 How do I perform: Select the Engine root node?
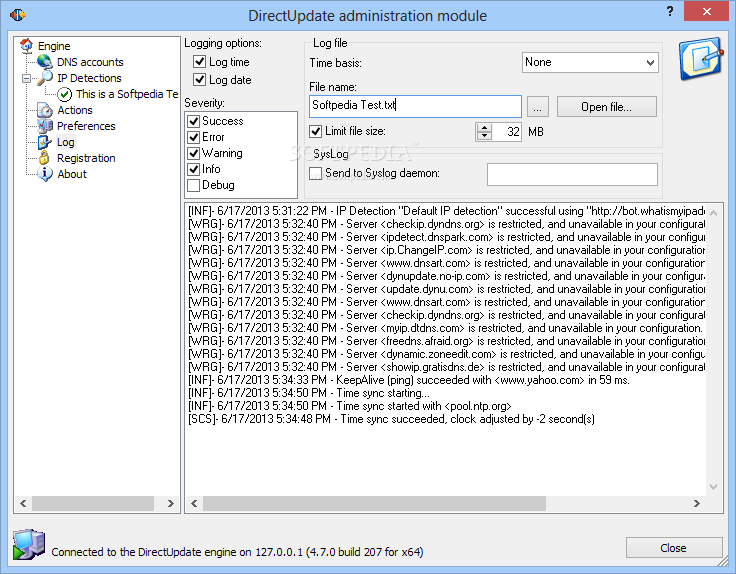[54, 46]
